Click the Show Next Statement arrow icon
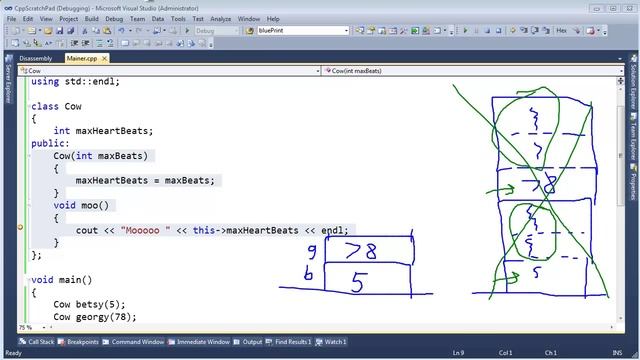This screenshot has height=360, width=640. point(513,31)
